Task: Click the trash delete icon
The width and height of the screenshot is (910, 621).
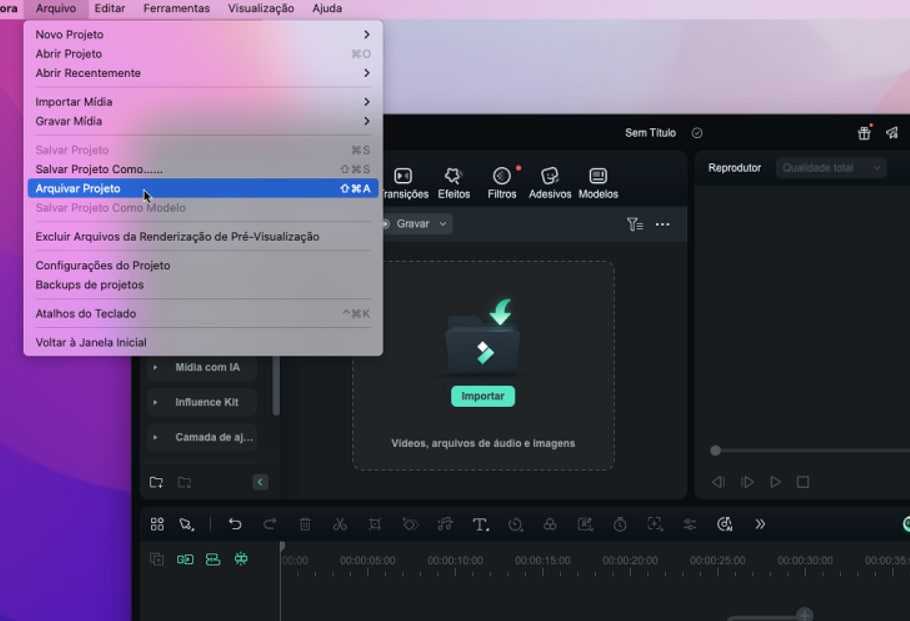Action: pos(305,524)
